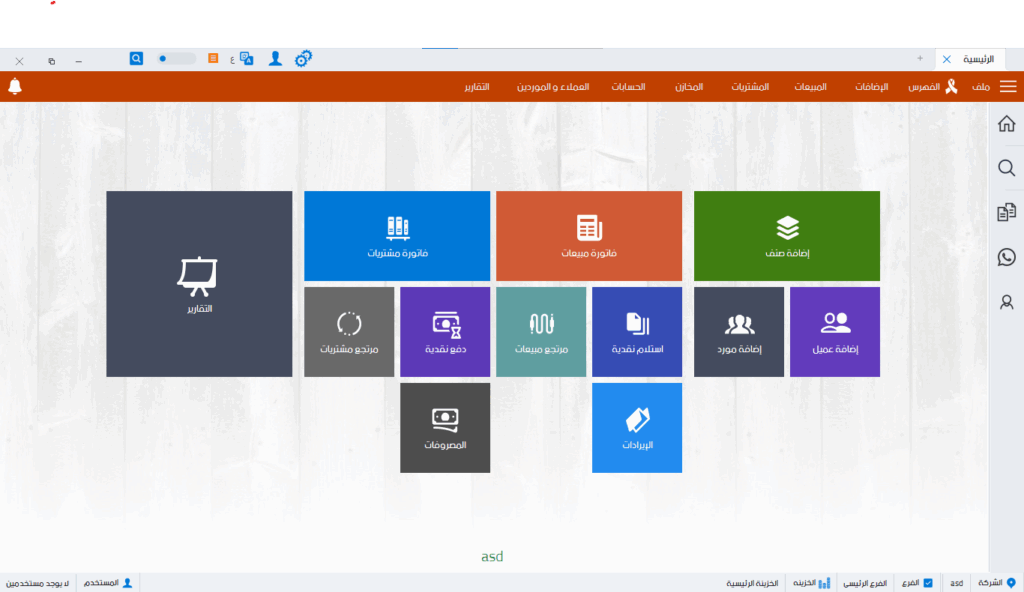Open the notifications bell icon
Viewport: 1024px width, 592px height.
[x=15, y=87]
